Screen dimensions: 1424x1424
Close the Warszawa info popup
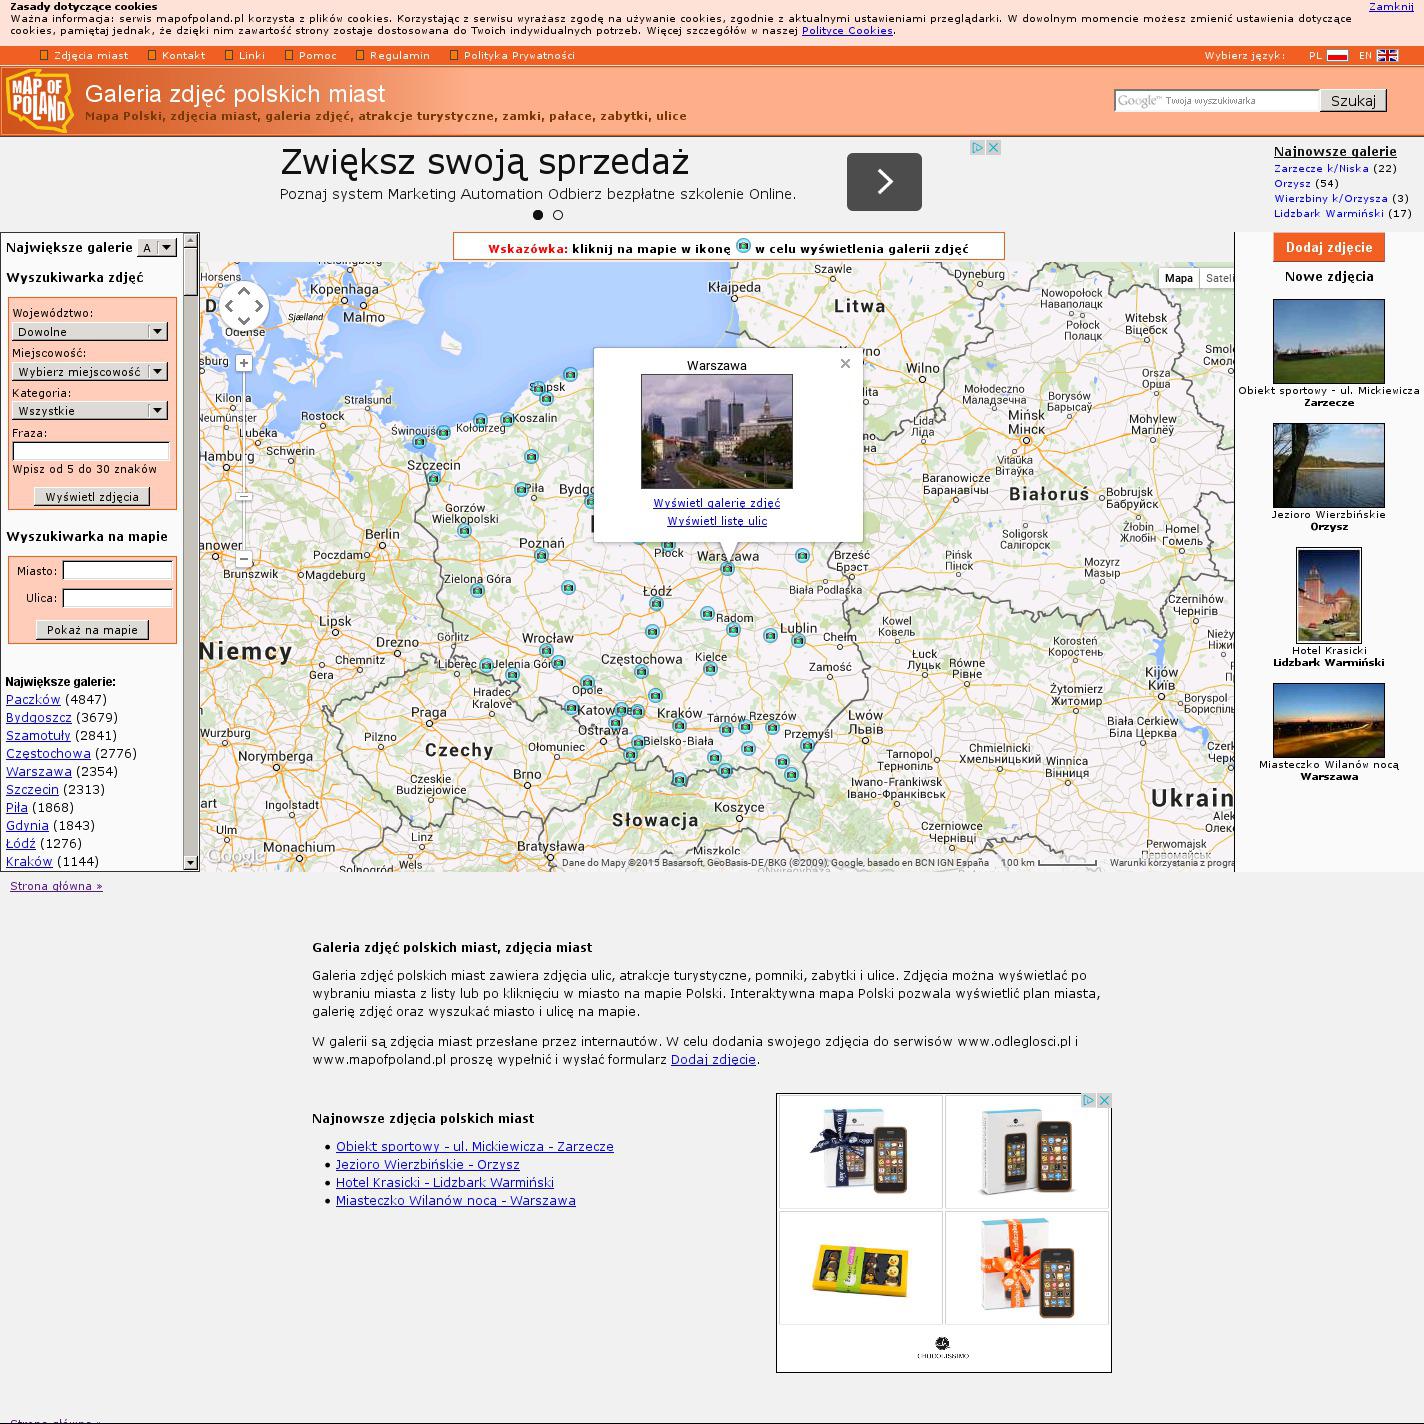tap(845, 364)
